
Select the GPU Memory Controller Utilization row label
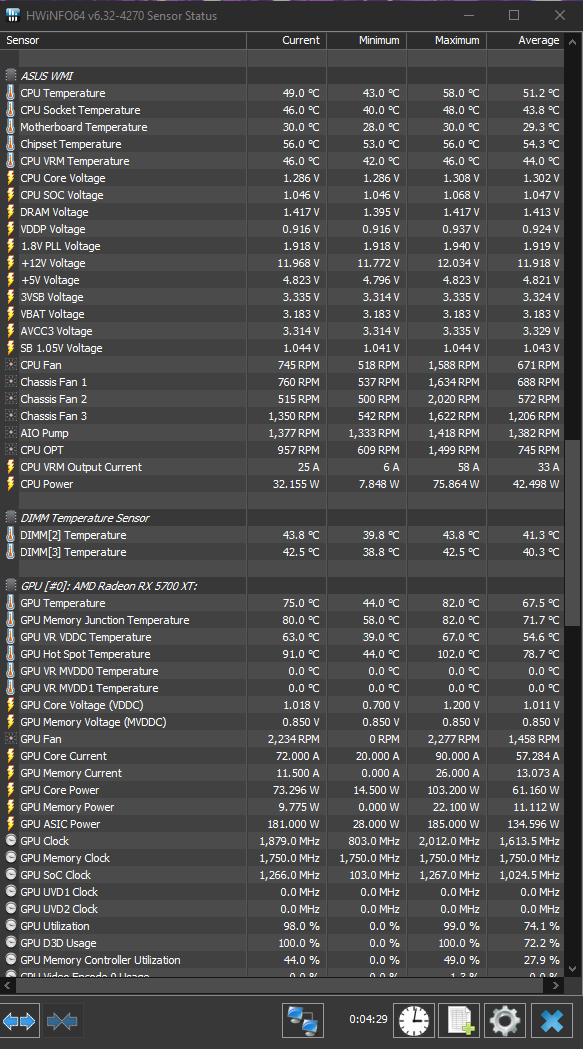100,960
